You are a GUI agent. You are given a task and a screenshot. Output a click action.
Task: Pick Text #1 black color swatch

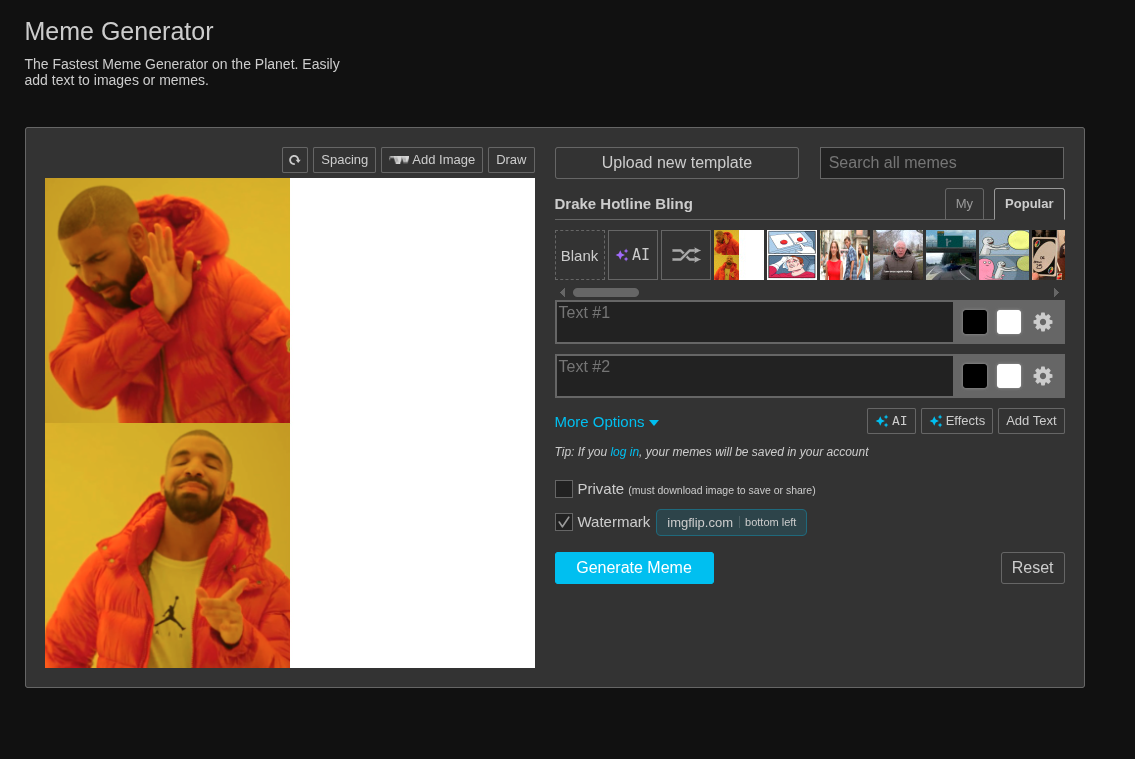975,322
